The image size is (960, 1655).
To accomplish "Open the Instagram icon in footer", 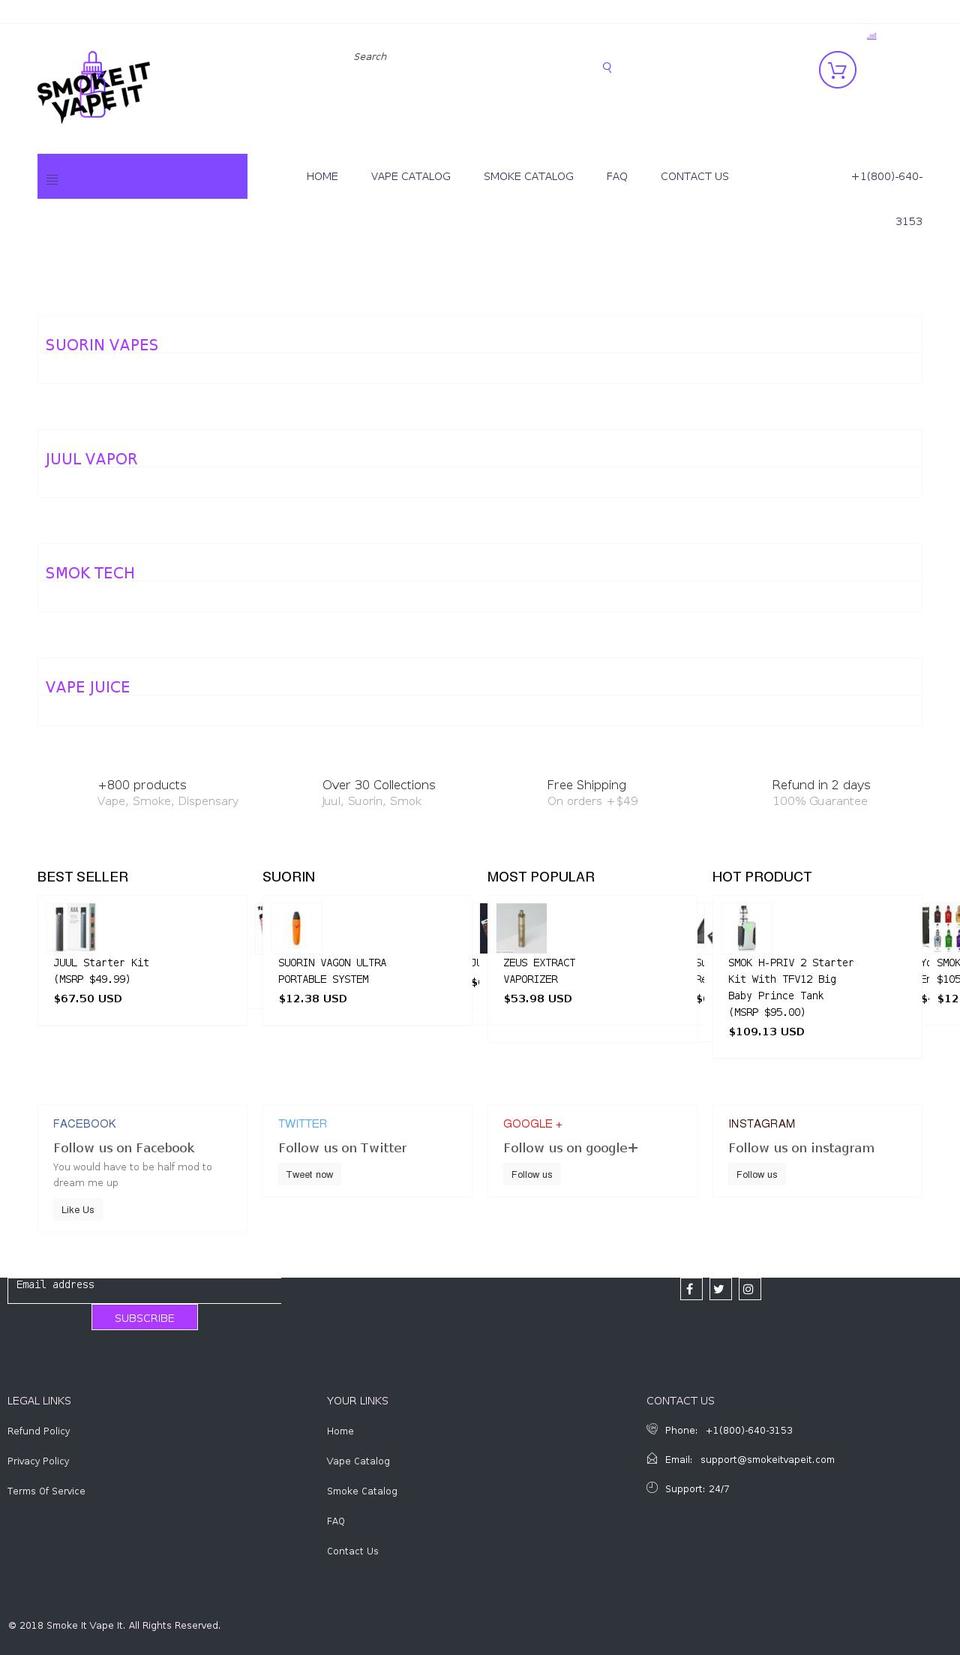I will click(750, 1289).
